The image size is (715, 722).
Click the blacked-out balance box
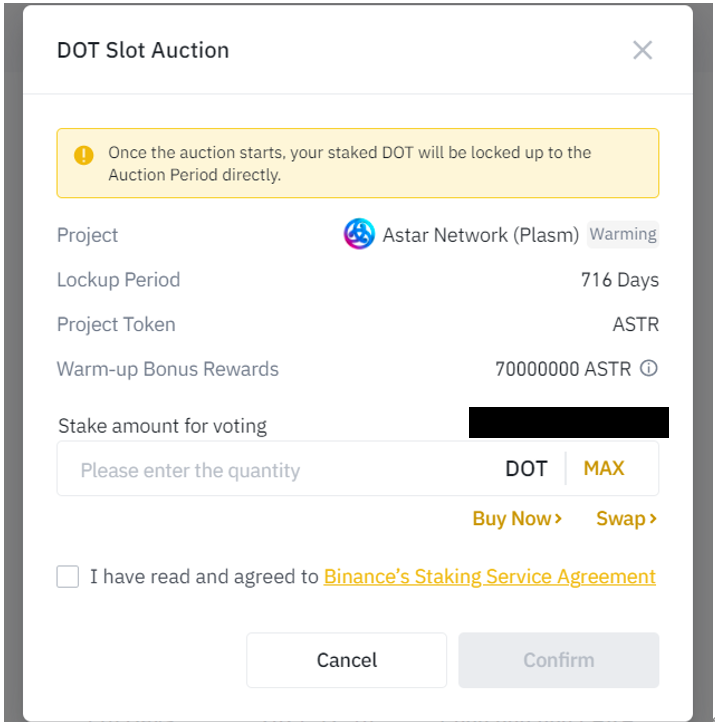pos(569,422)
